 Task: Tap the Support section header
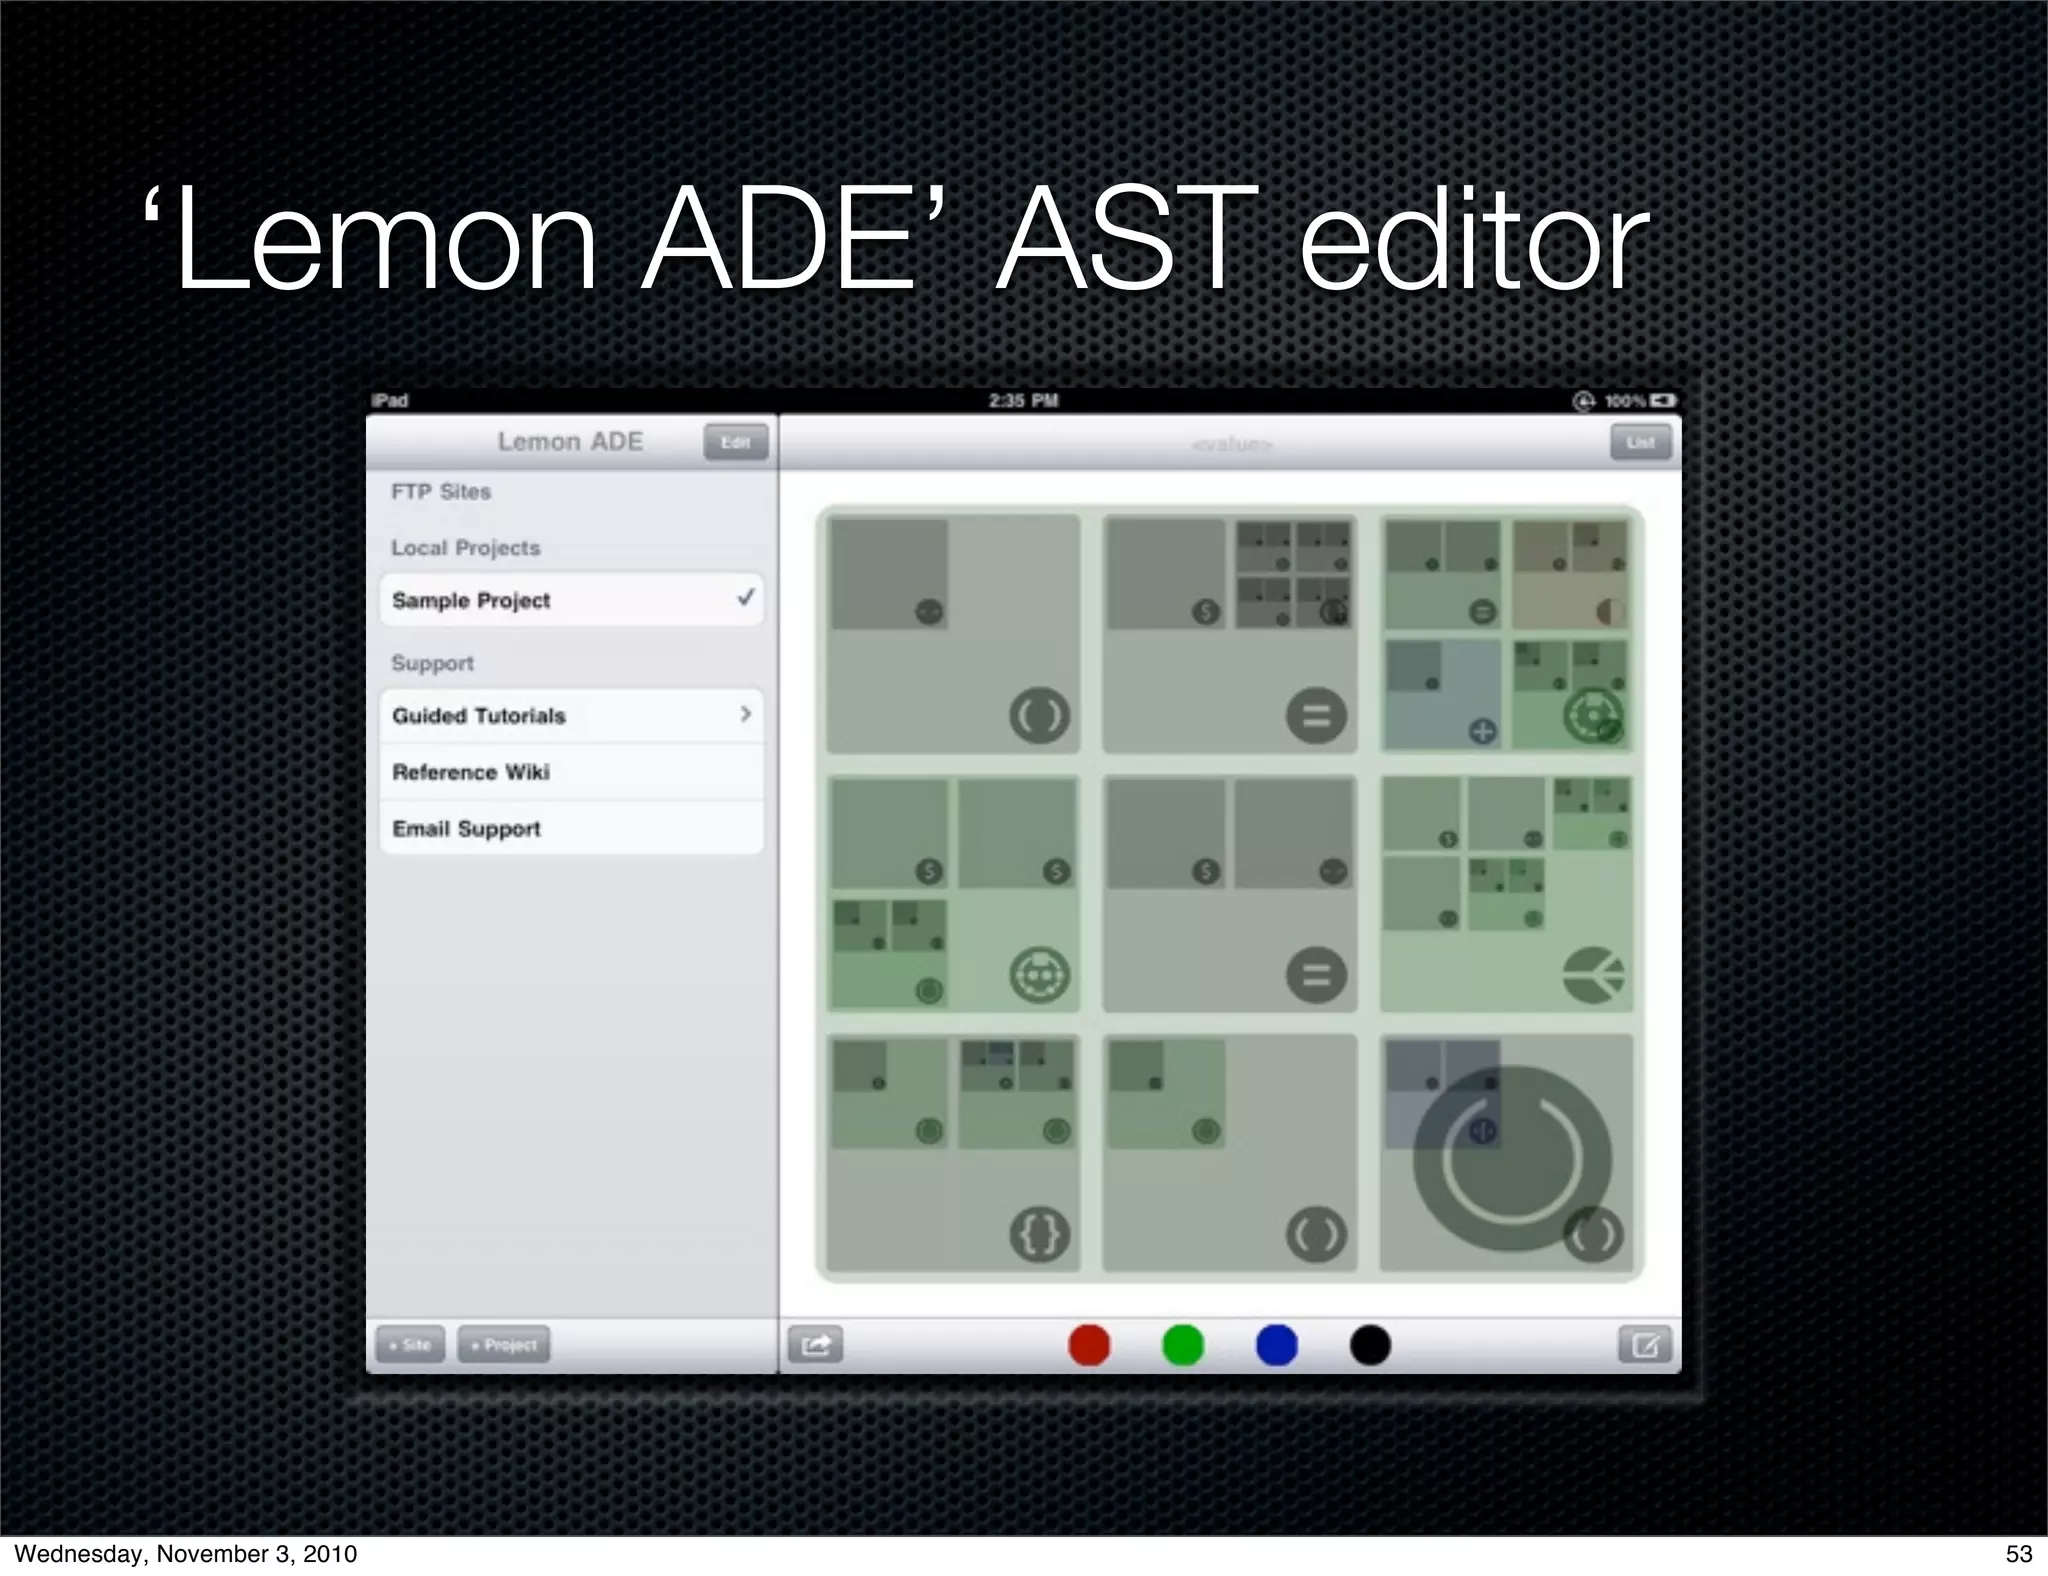coord(432,663)
